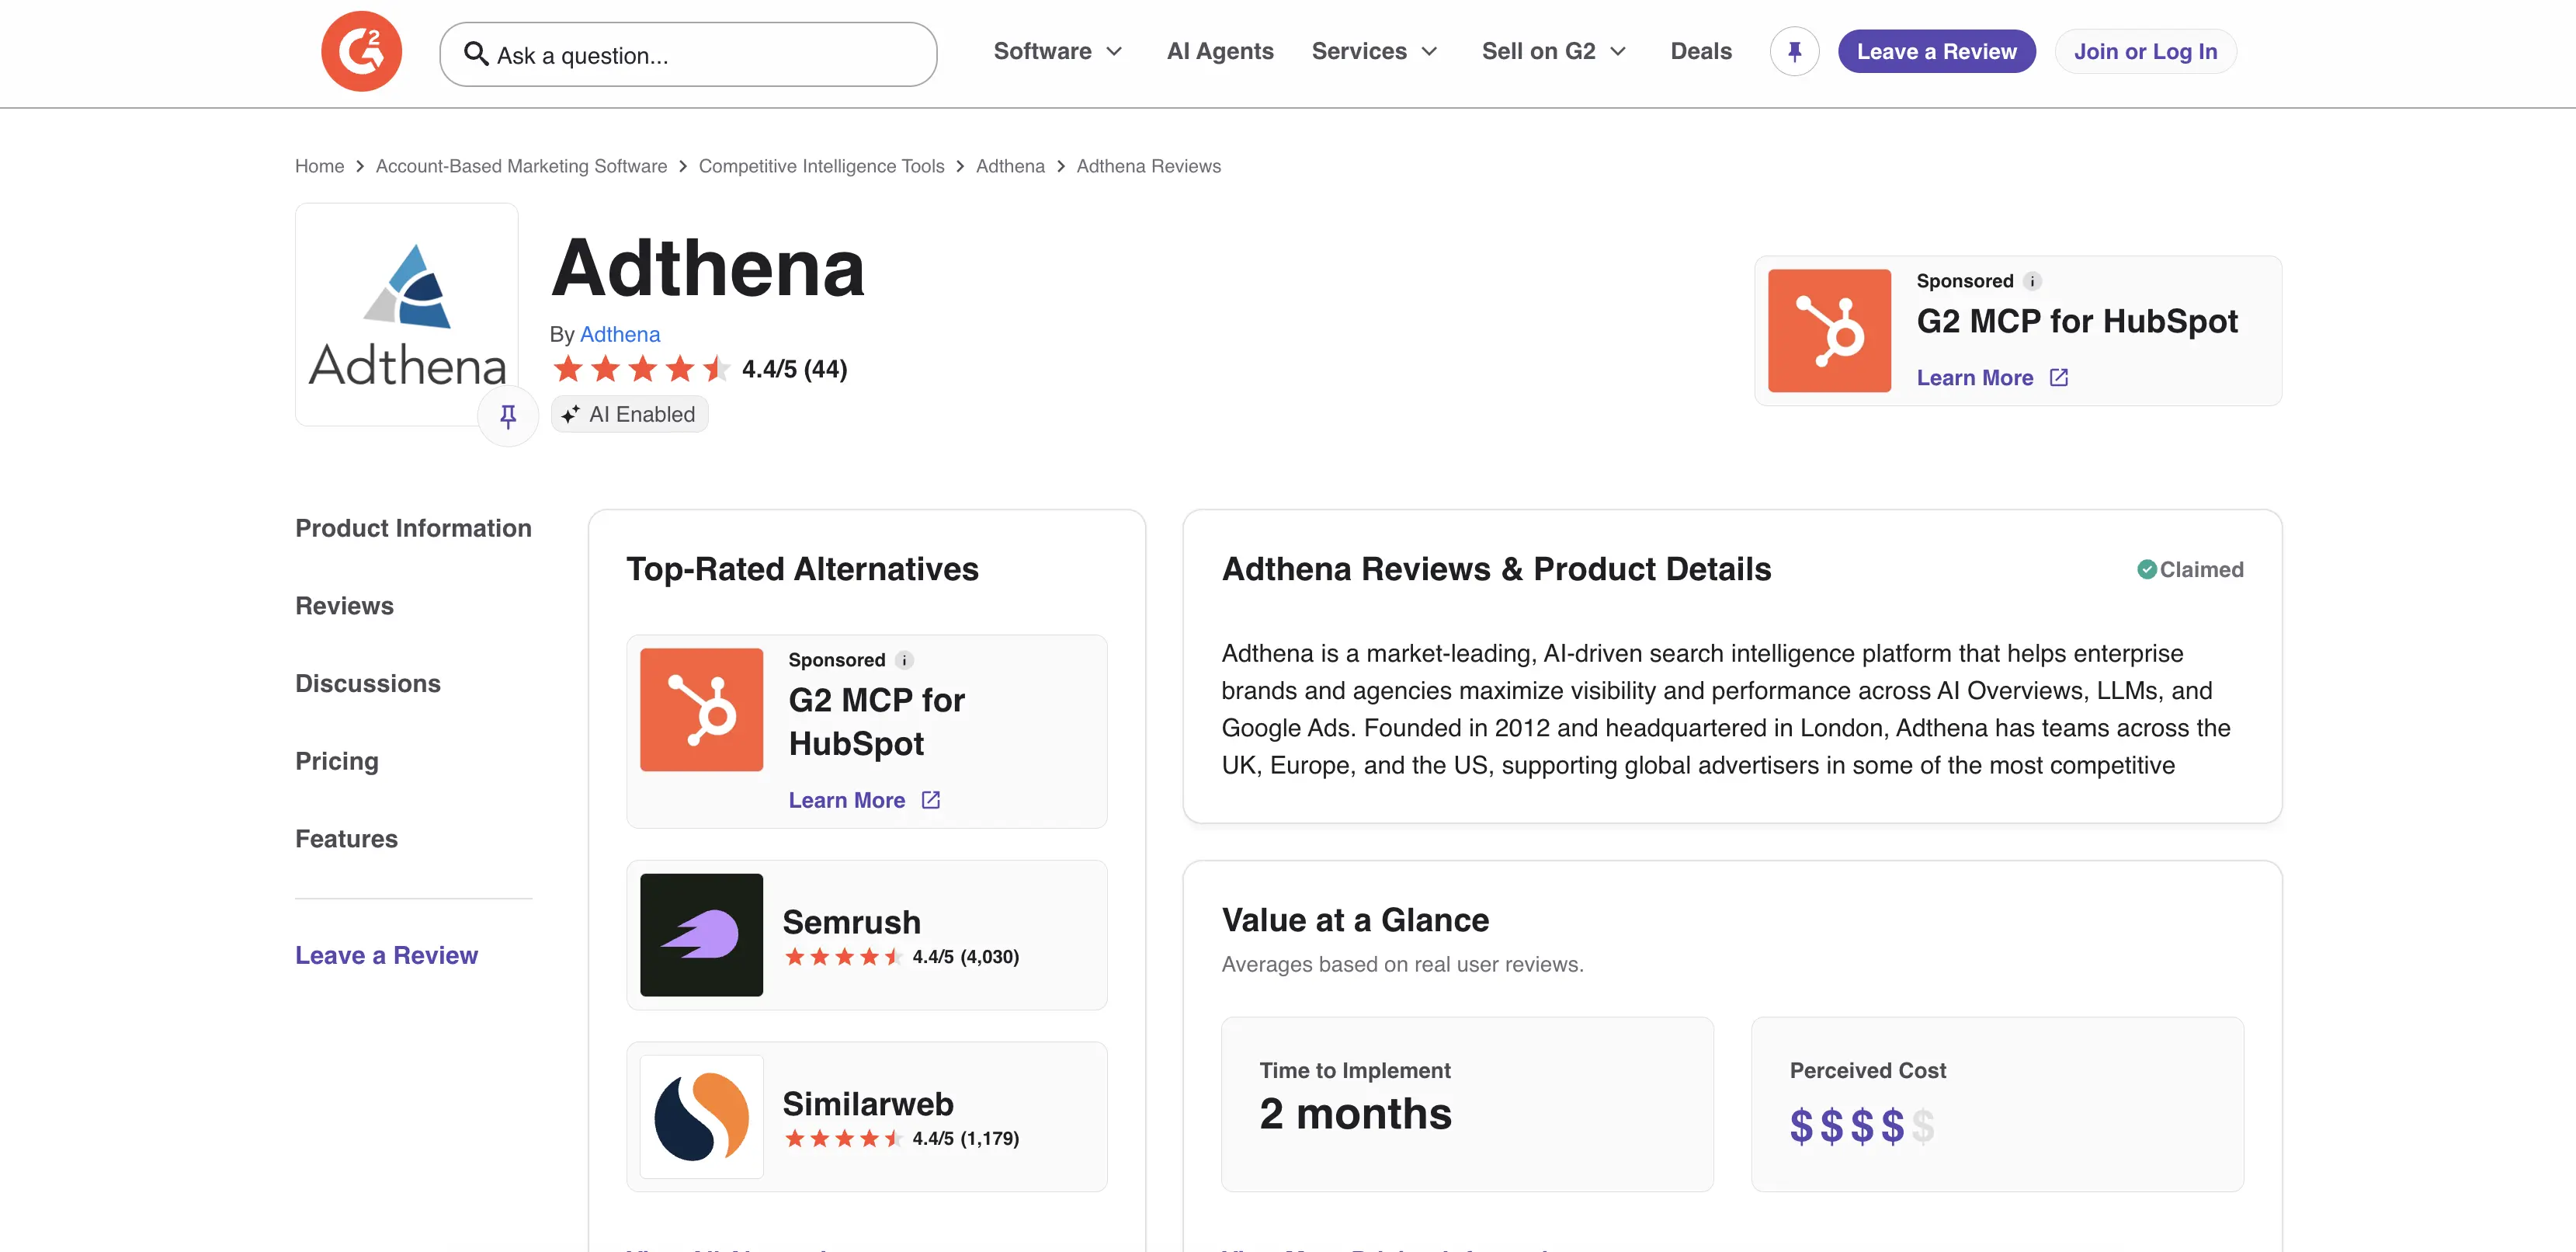Click the green Claimed checkmark badge
Viewport: 2576px width, 1252px height.
click(2146, 569)
